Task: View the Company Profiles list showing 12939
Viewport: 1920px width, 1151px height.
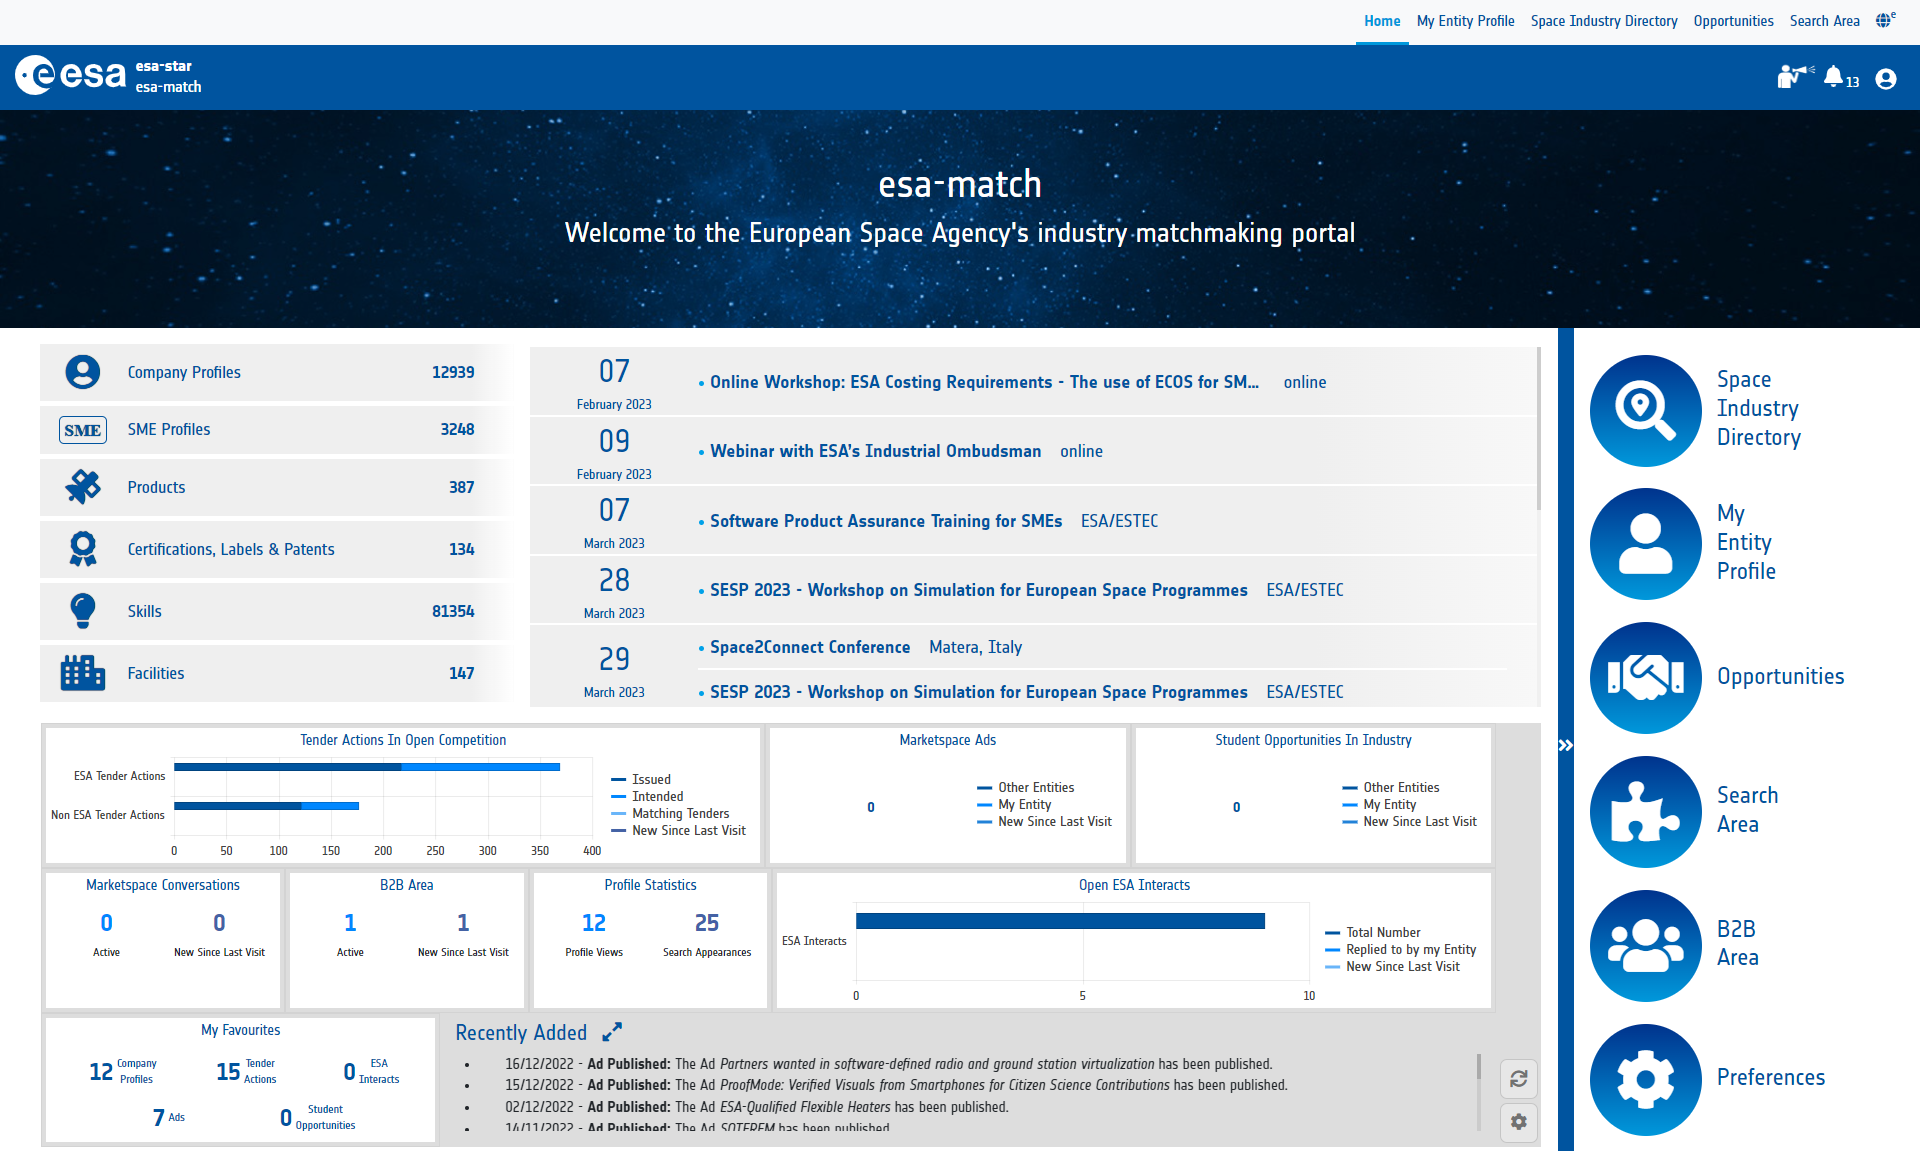Action: (184, 372)
